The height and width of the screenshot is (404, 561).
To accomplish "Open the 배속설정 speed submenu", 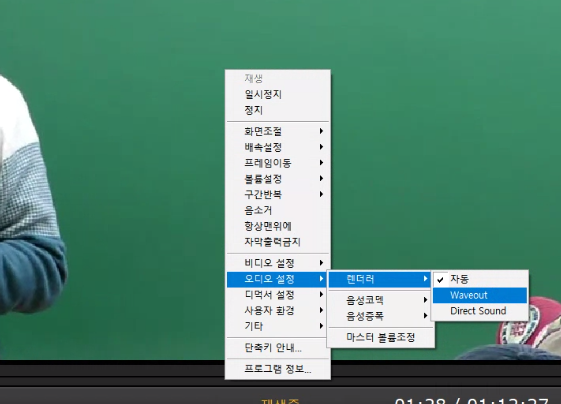I will (x=277, y=147).
